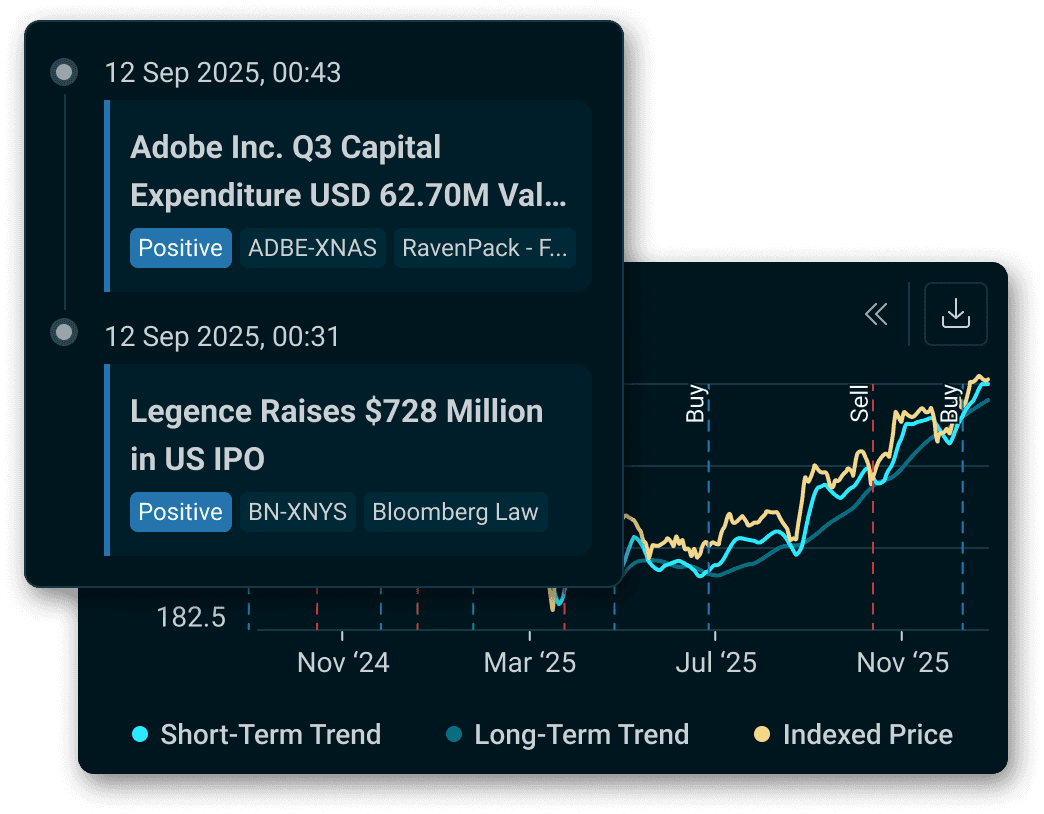Click the Short-Term Trend cyan color dot
Viewport: 1044px width, 814px height.
[140, 735]
